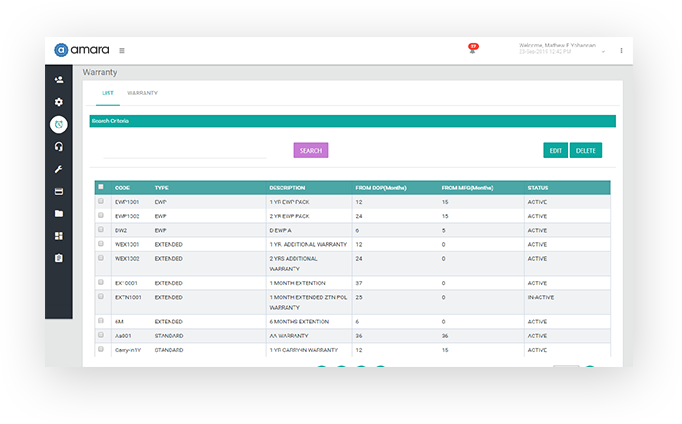682x424 pixels.
Task: Toggle the select-all checkbox in table header
Action: (101, 187)
